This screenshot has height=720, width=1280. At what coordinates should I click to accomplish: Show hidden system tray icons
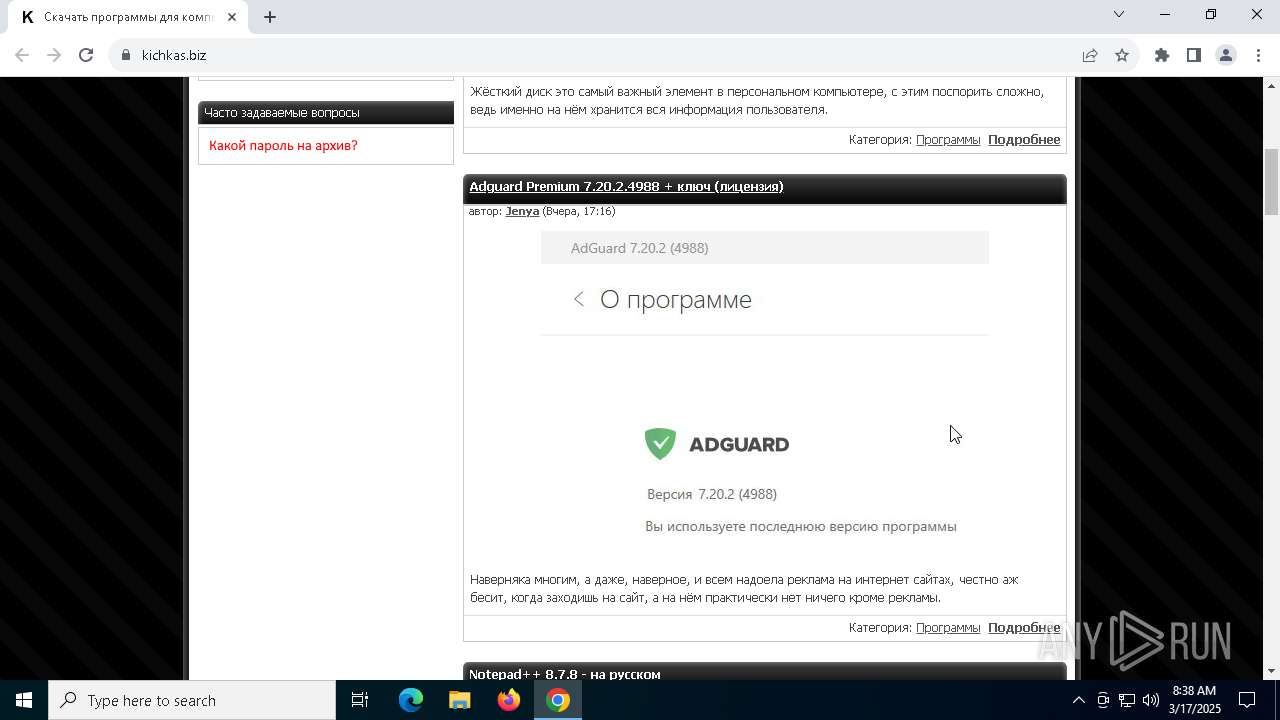pyautogui.click(x=1078, y=700)
